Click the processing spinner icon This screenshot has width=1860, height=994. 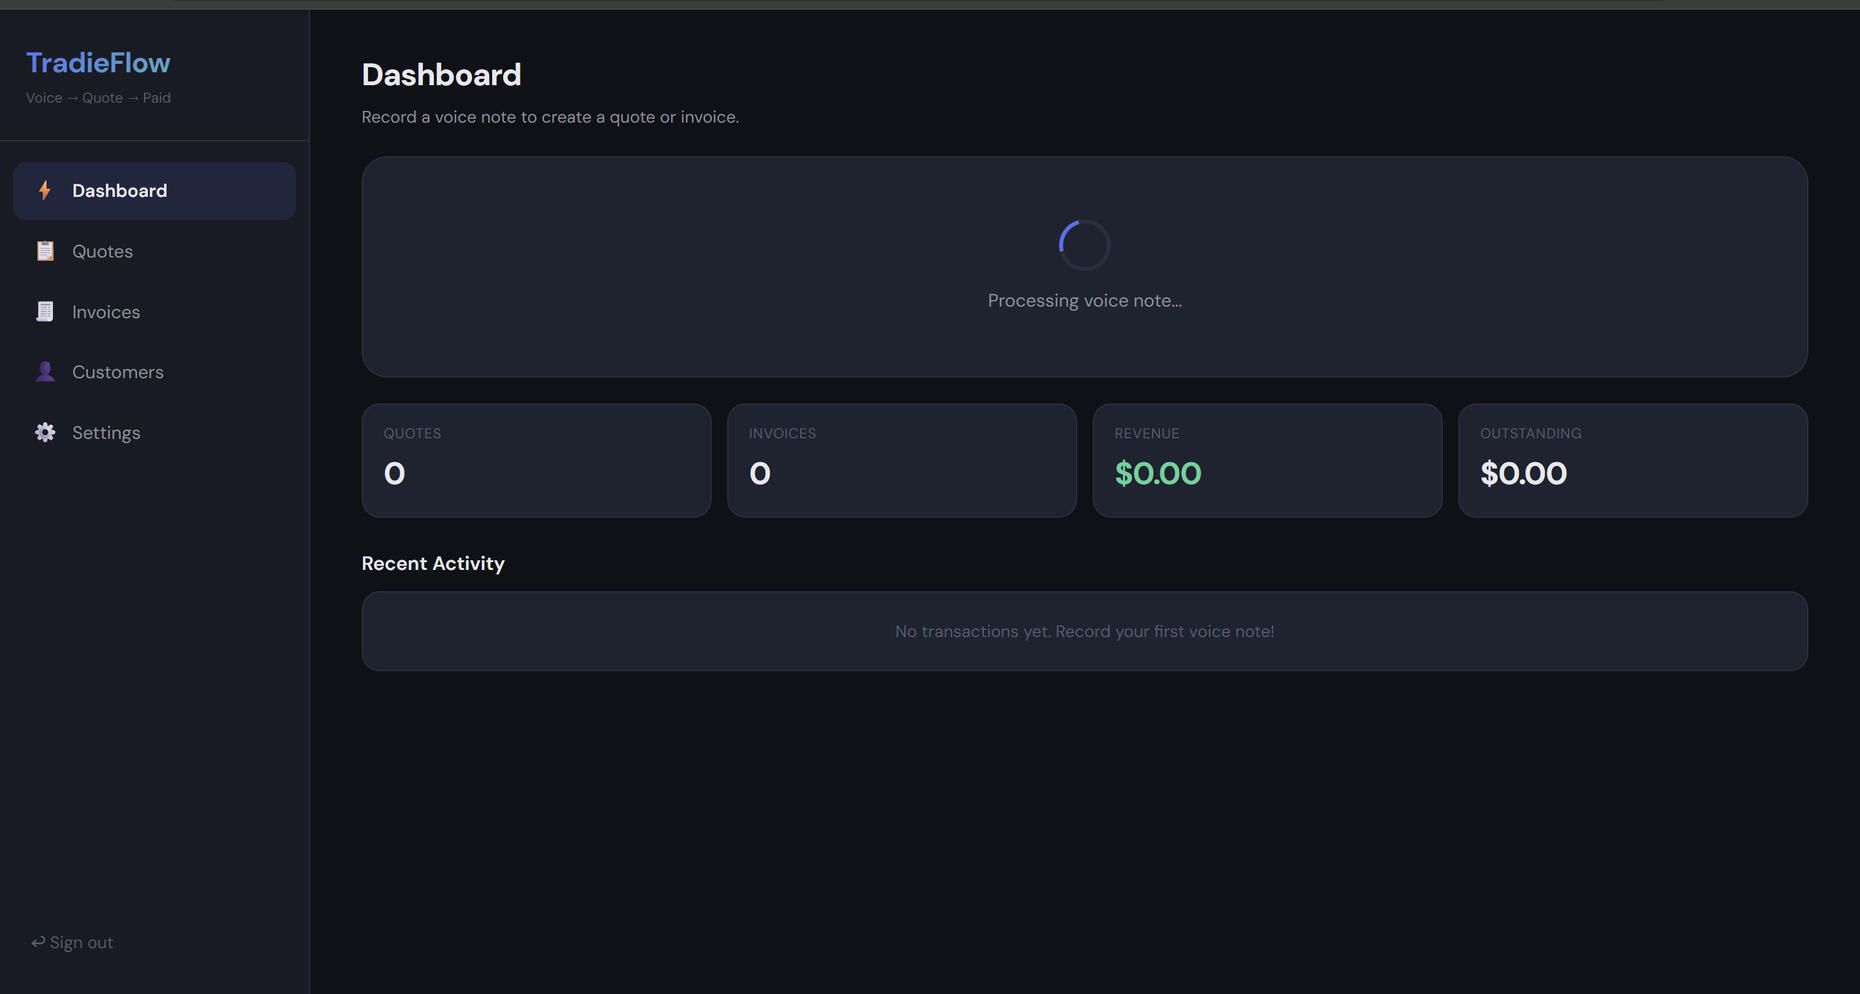point(1084,245)
